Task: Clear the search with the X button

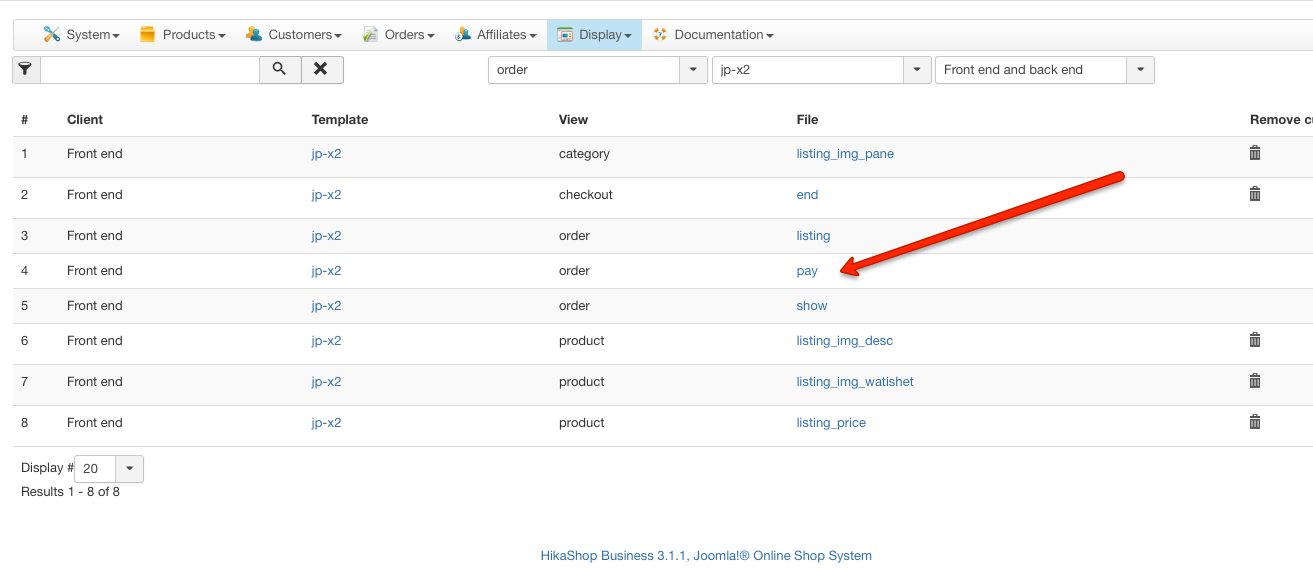Action: pos(321,70)
